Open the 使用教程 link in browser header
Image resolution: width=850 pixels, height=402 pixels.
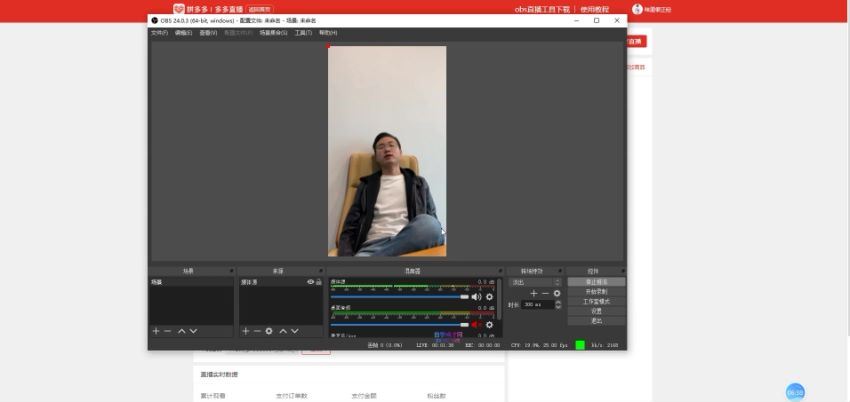coord(595,9)
